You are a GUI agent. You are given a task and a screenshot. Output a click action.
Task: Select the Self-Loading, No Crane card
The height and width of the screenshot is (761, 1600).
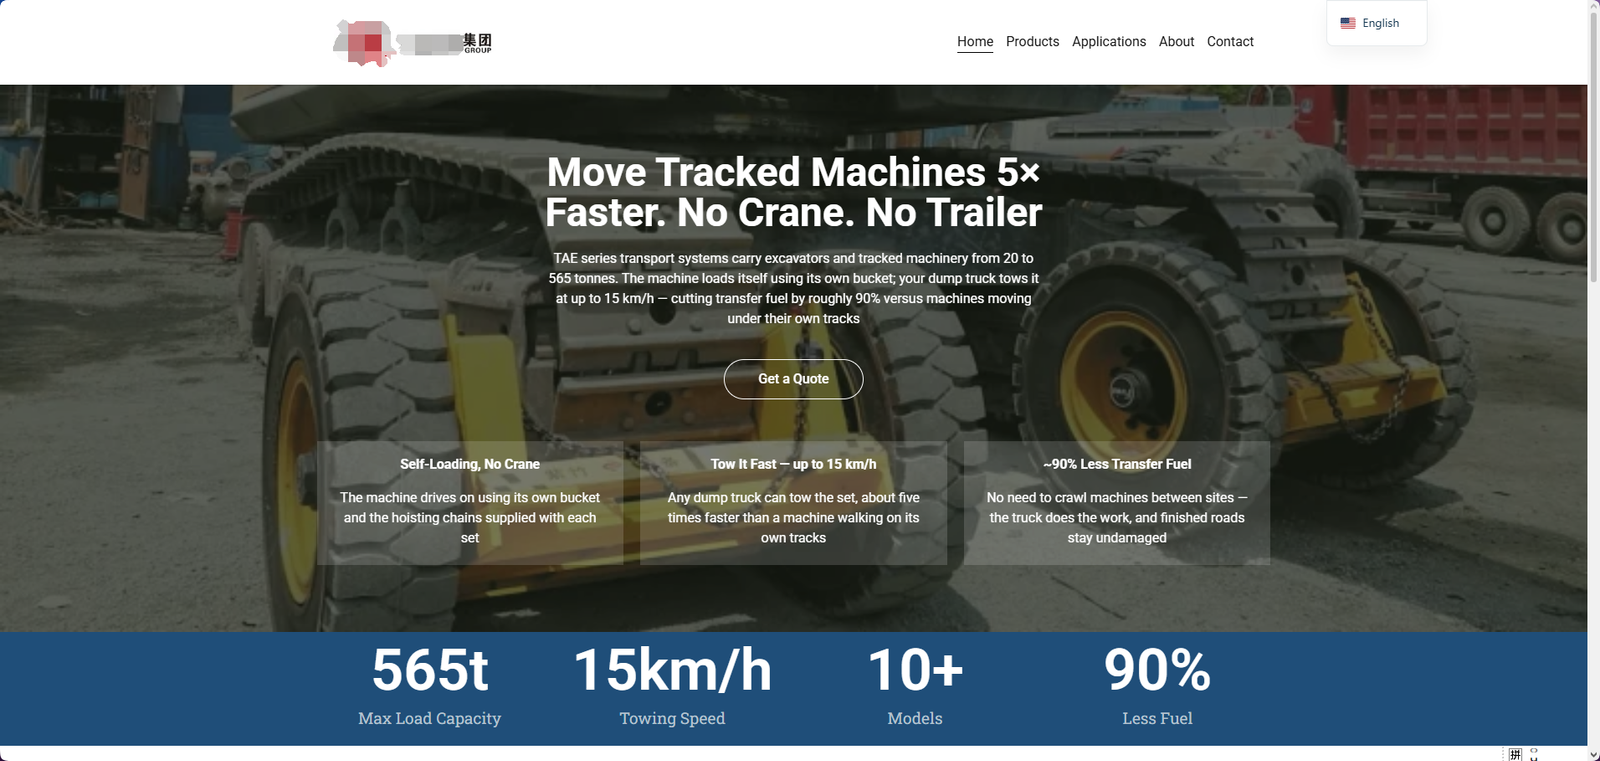470,503
